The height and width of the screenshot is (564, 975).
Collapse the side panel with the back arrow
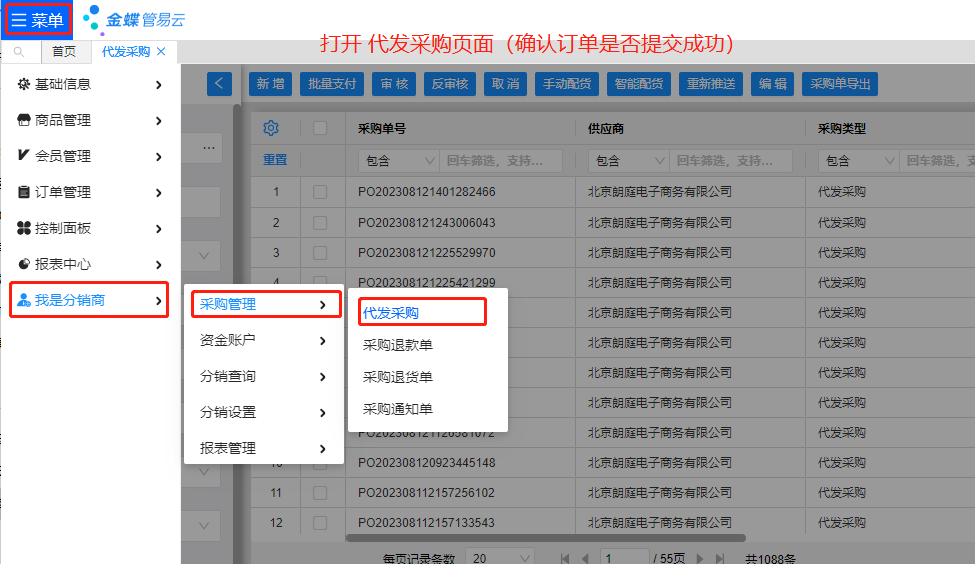[219, 84]
